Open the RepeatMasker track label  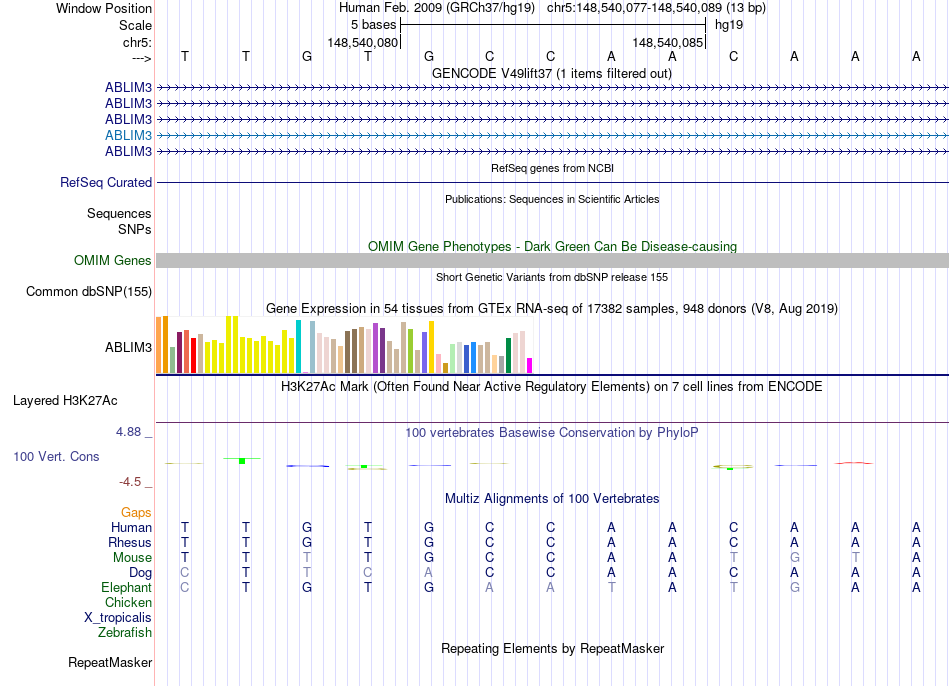[110, 662]
